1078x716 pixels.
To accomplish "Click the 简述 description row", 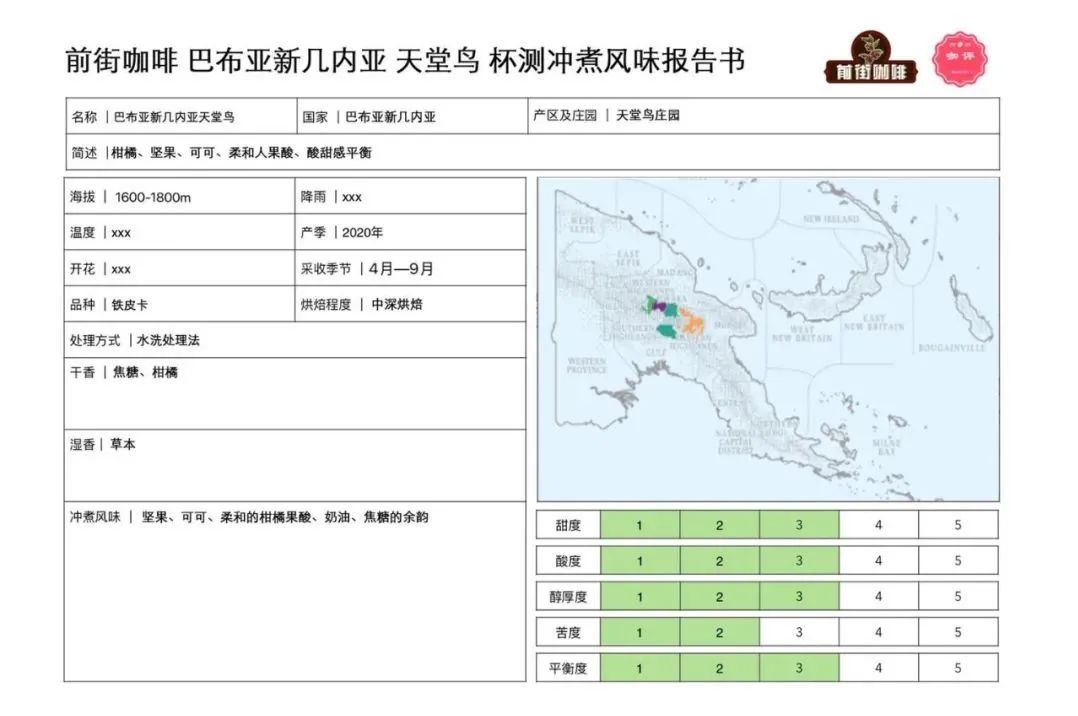I will [x=533, y=152].
